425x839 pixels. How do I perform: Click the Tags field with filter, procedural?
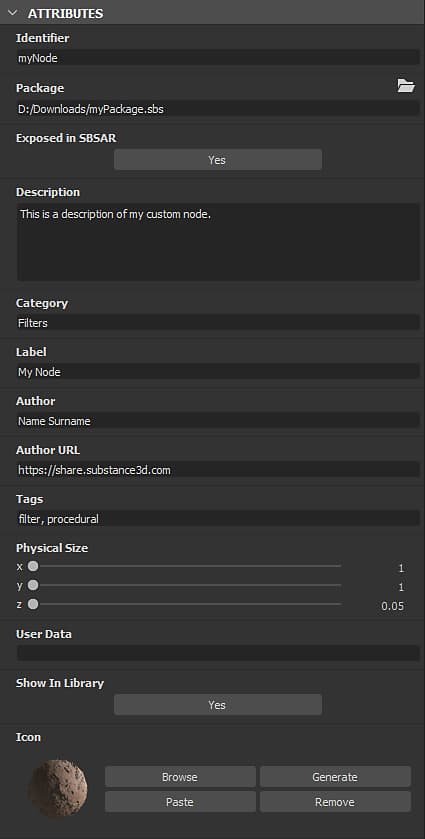218,518
